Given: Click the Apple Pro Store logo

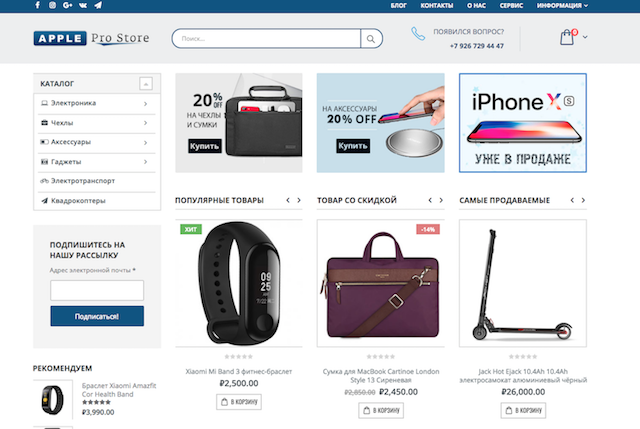Looking at the screenshot, I should click(91, 38).
